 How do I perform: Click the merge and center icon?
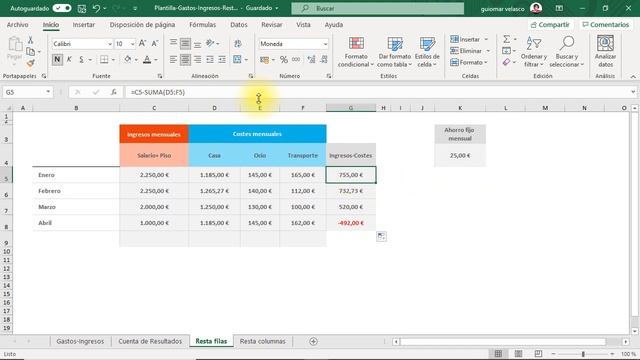click(237, 60)
